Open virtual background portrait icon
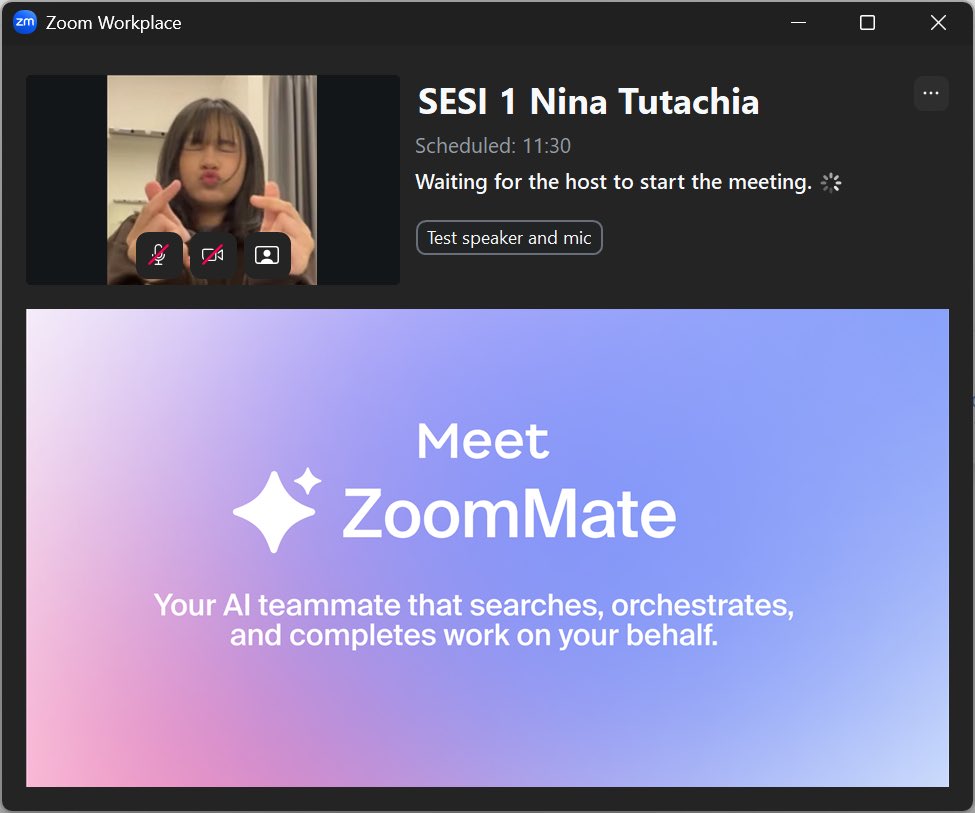 267,255
